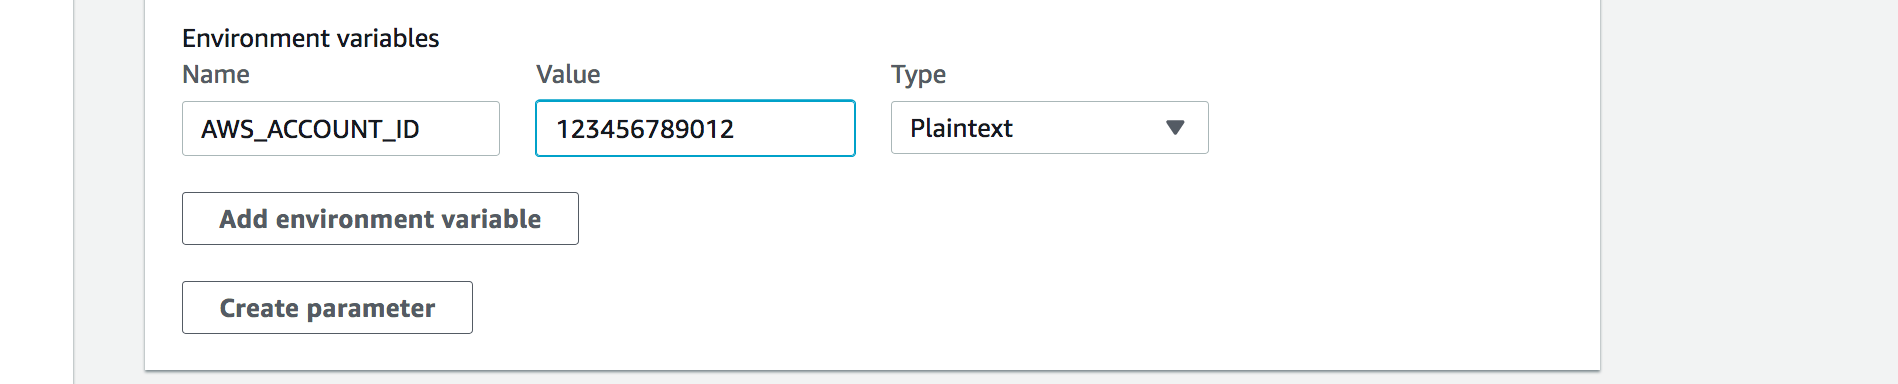This screenshot has height=384, width=1898.
Task: Select the Plaintext text in Type combo box
Action: pos(961,128)
